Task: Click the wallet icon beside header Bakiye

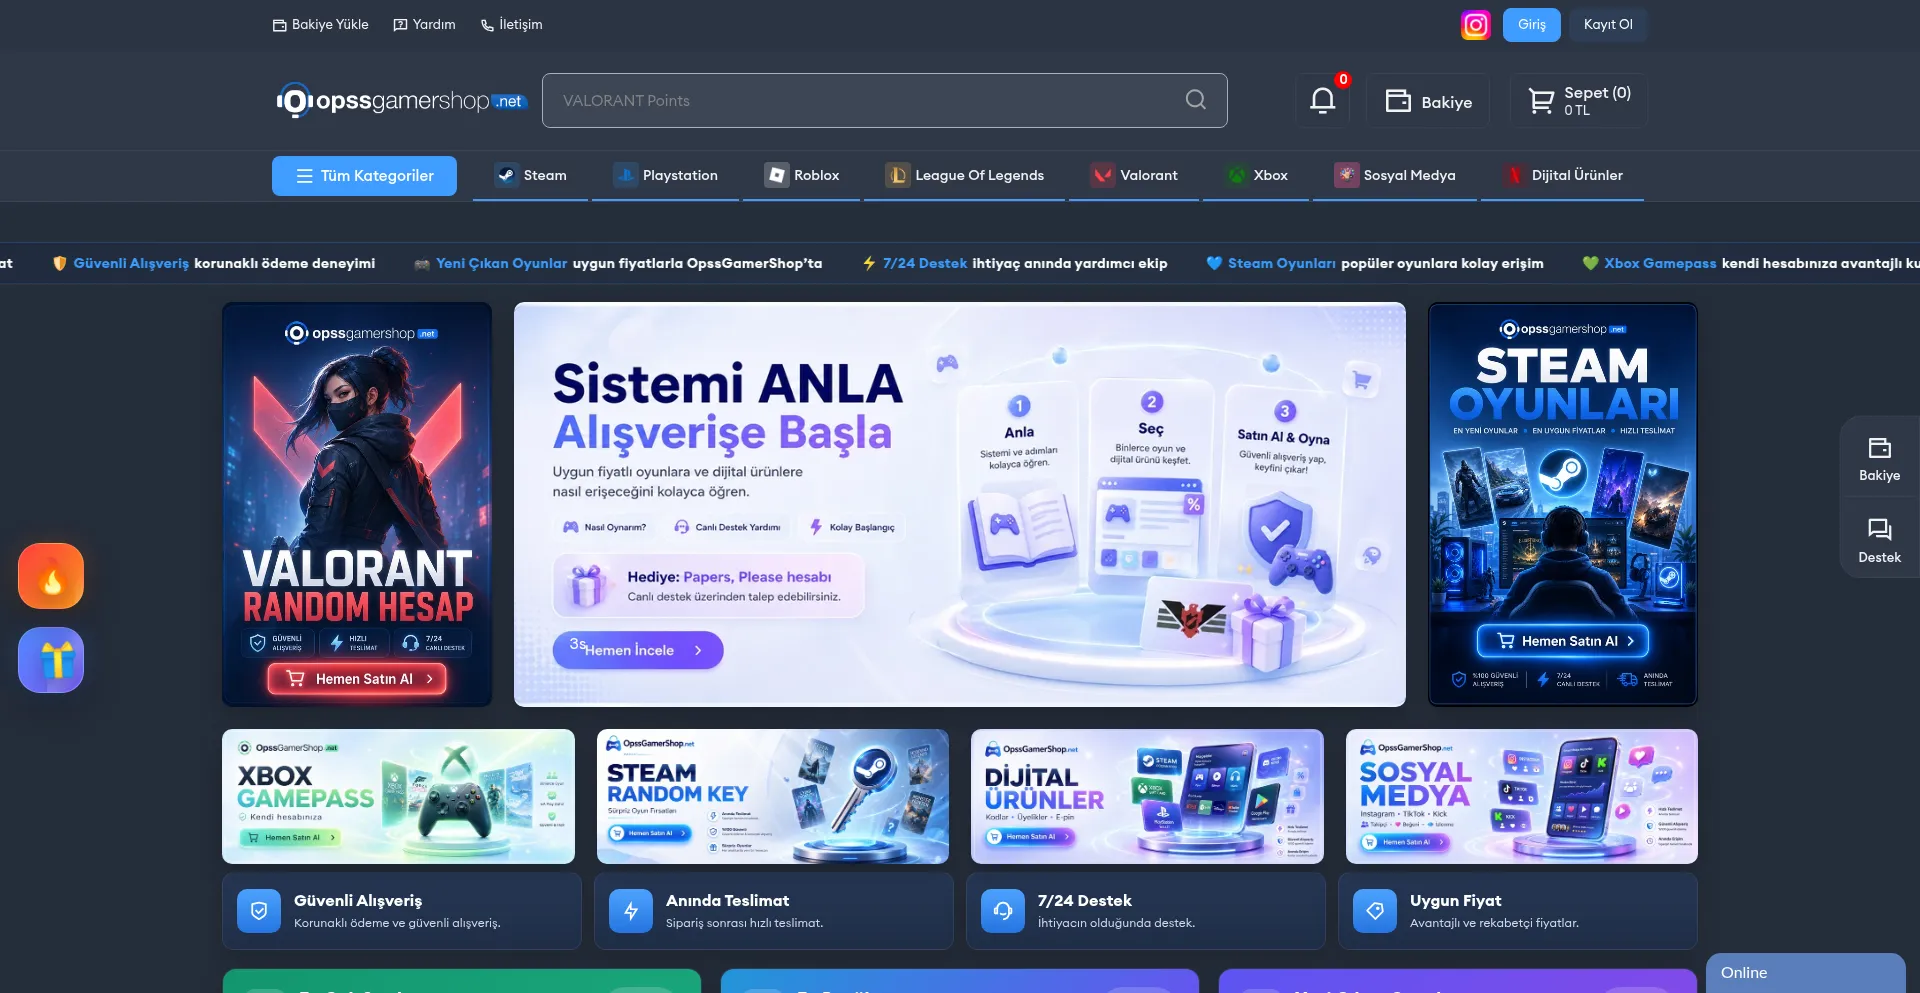Action: 1398,101
